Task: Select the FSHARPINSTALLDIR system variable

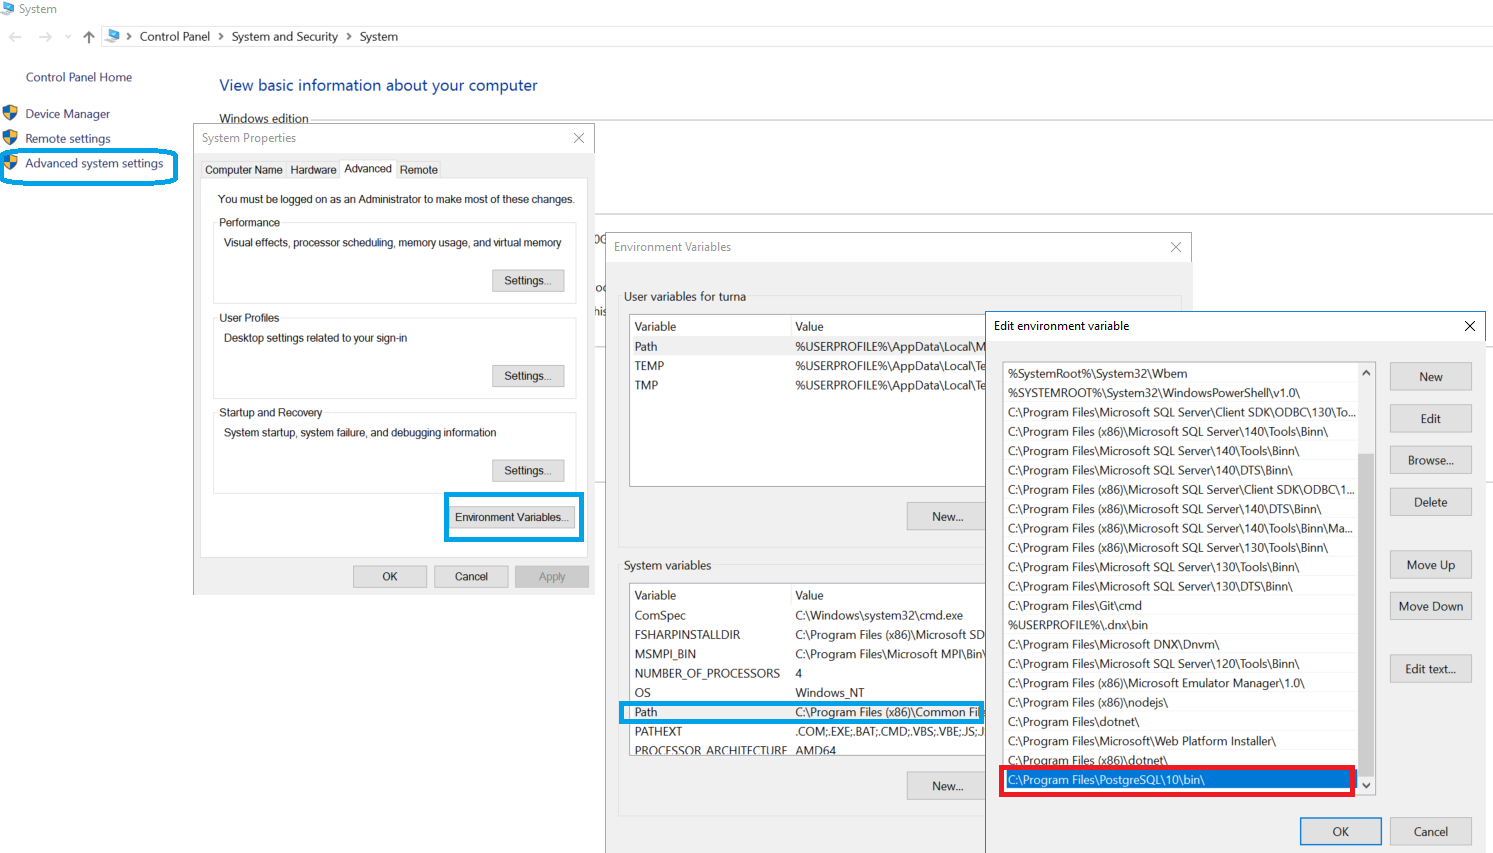Action: pyautogui.click(x=808, y=635)
